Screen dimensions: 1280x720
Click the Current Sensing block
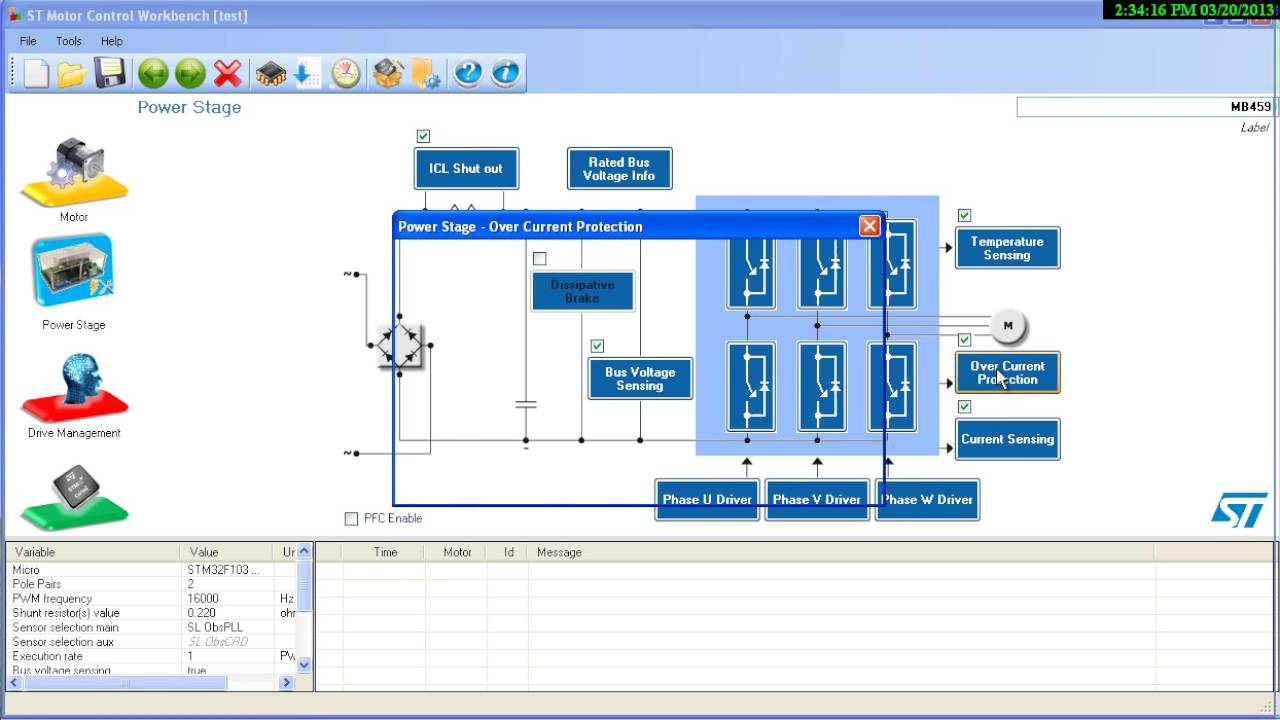(1007, 439)
